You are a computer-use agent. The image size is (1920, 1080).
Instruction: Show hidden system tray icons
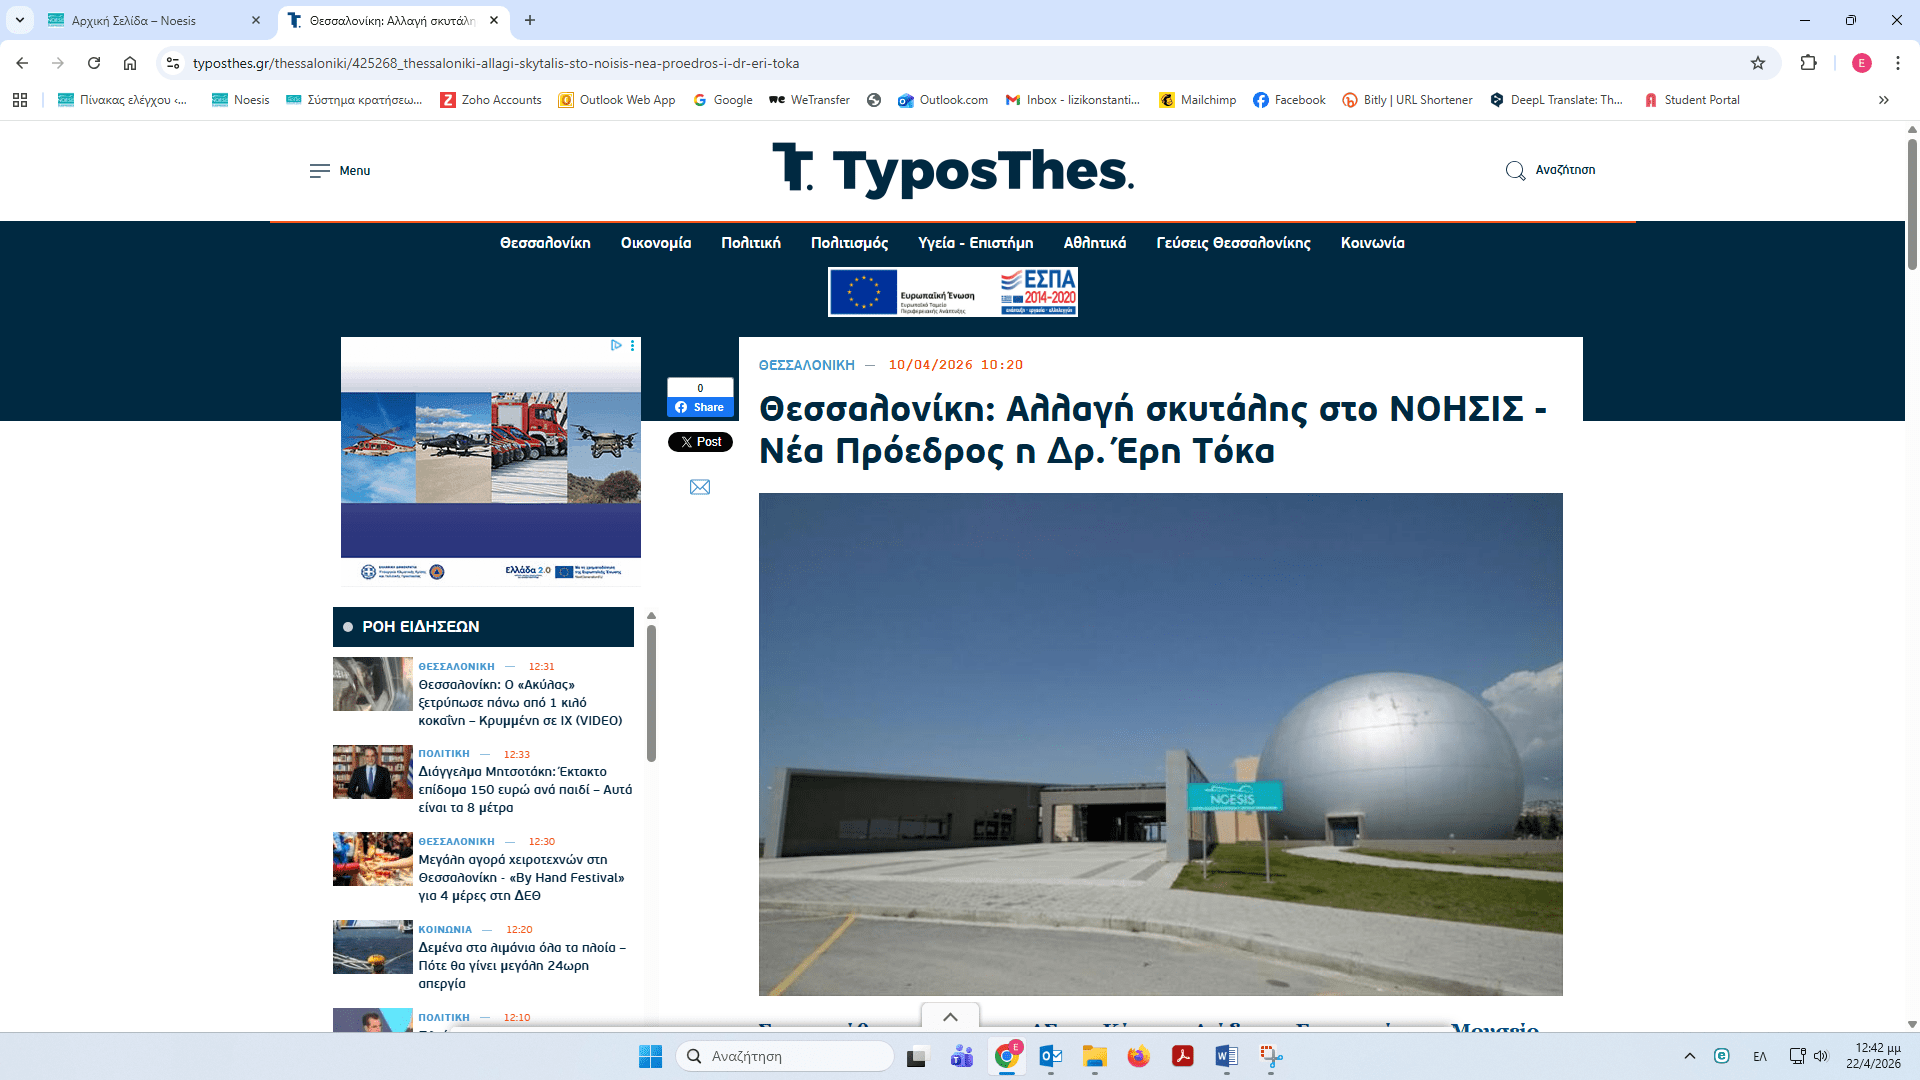(1690, 1056)
